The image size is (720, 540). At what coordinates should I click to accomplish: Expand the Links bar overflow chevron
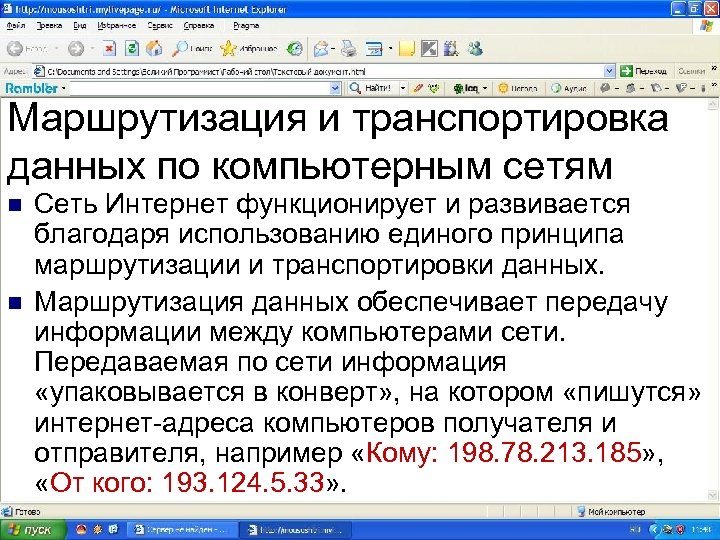pos(714,68)
